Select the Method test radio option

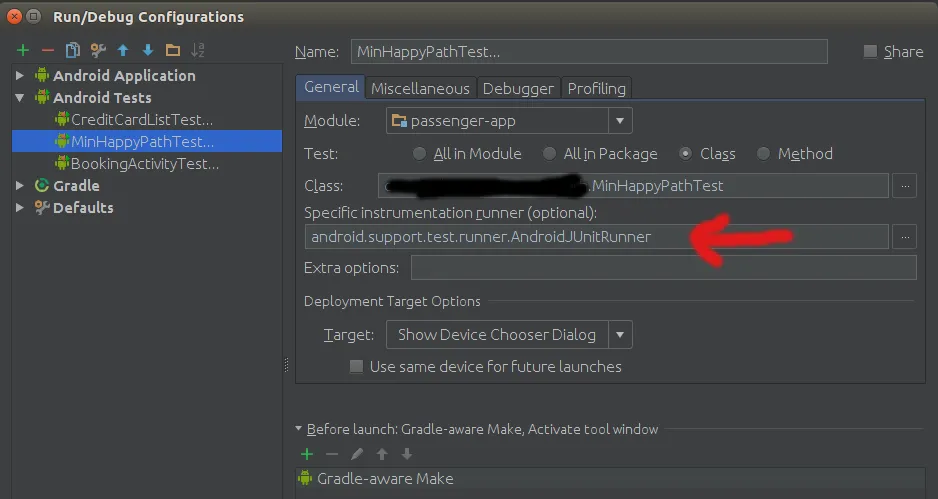click(763, 154)
